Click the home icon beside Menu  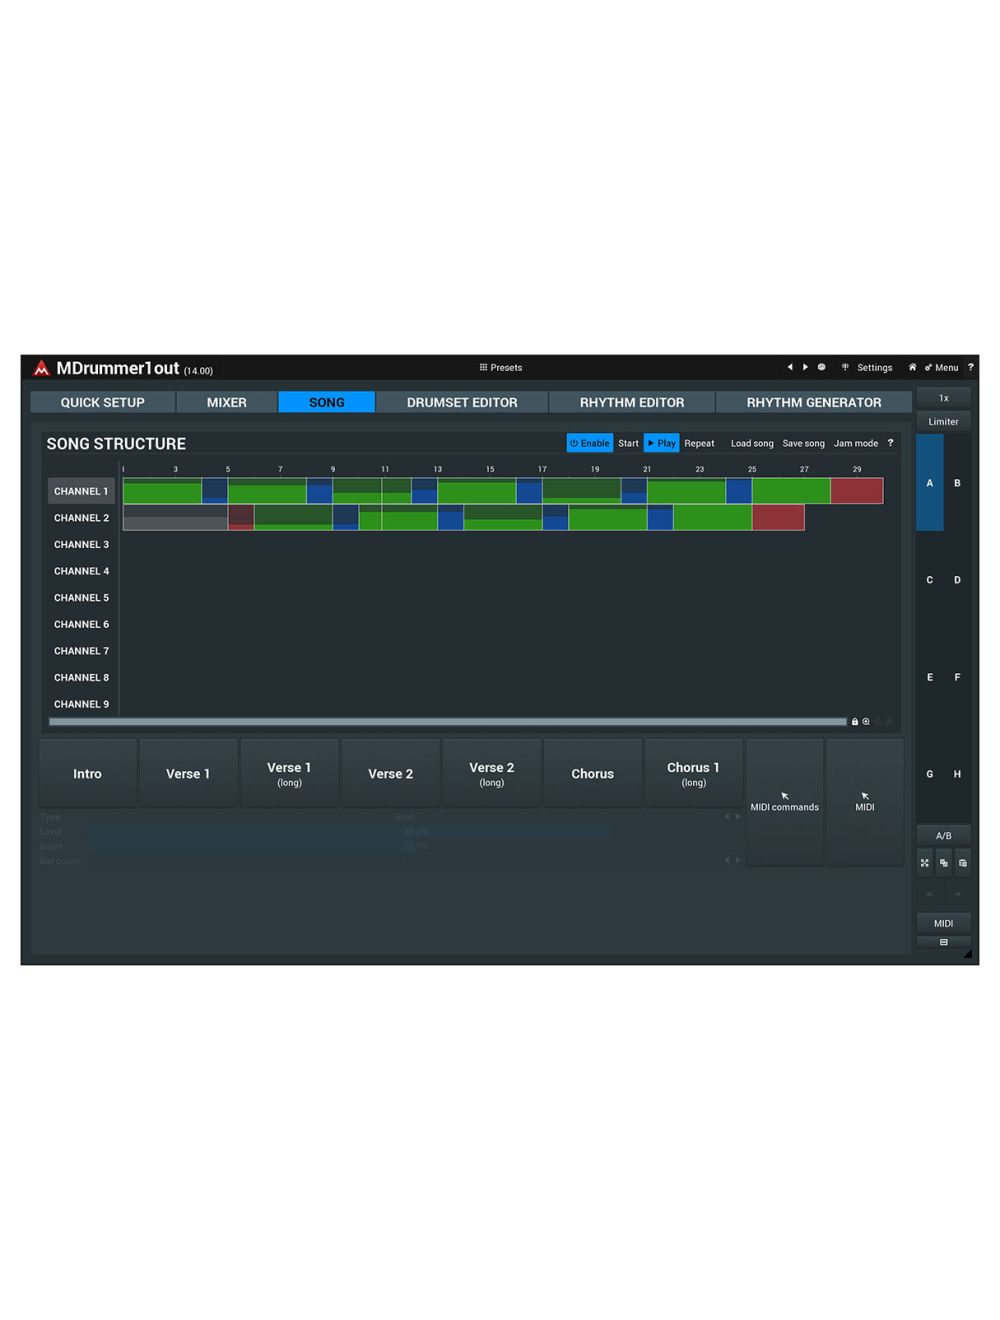(912, 367)
